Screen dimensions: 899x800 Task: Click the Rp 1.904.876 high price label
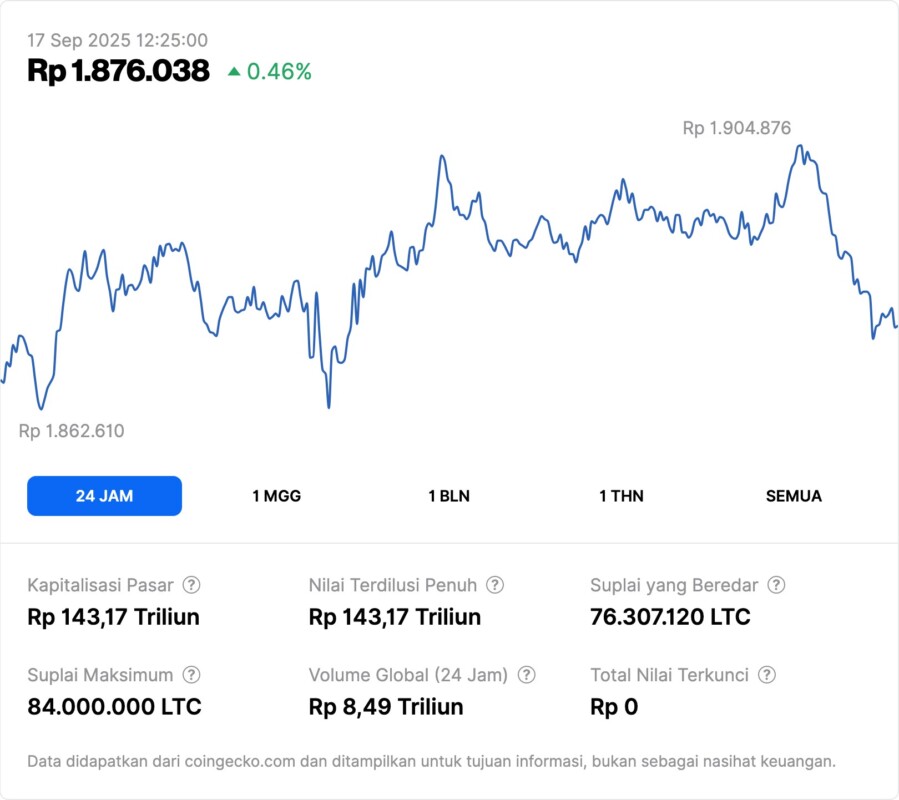736,128
